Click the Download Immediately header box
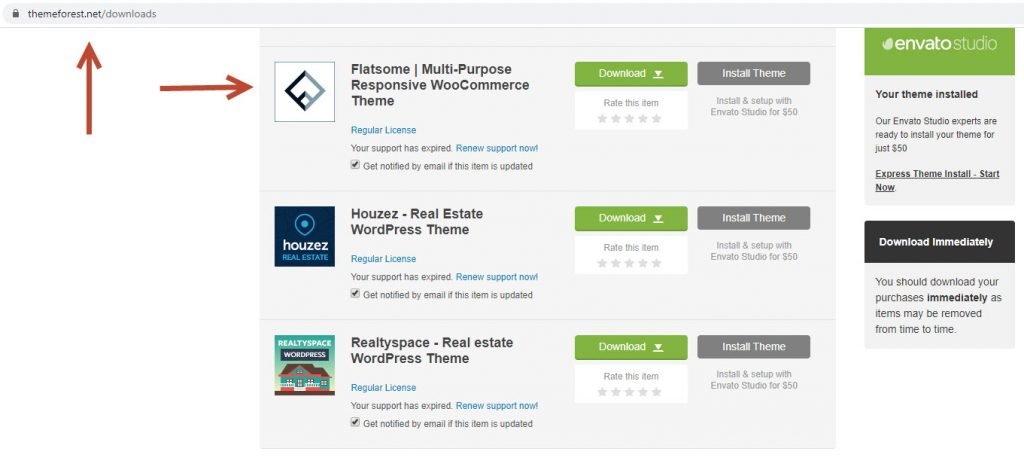The image size is (1024, 476). [x=940, y=242]
